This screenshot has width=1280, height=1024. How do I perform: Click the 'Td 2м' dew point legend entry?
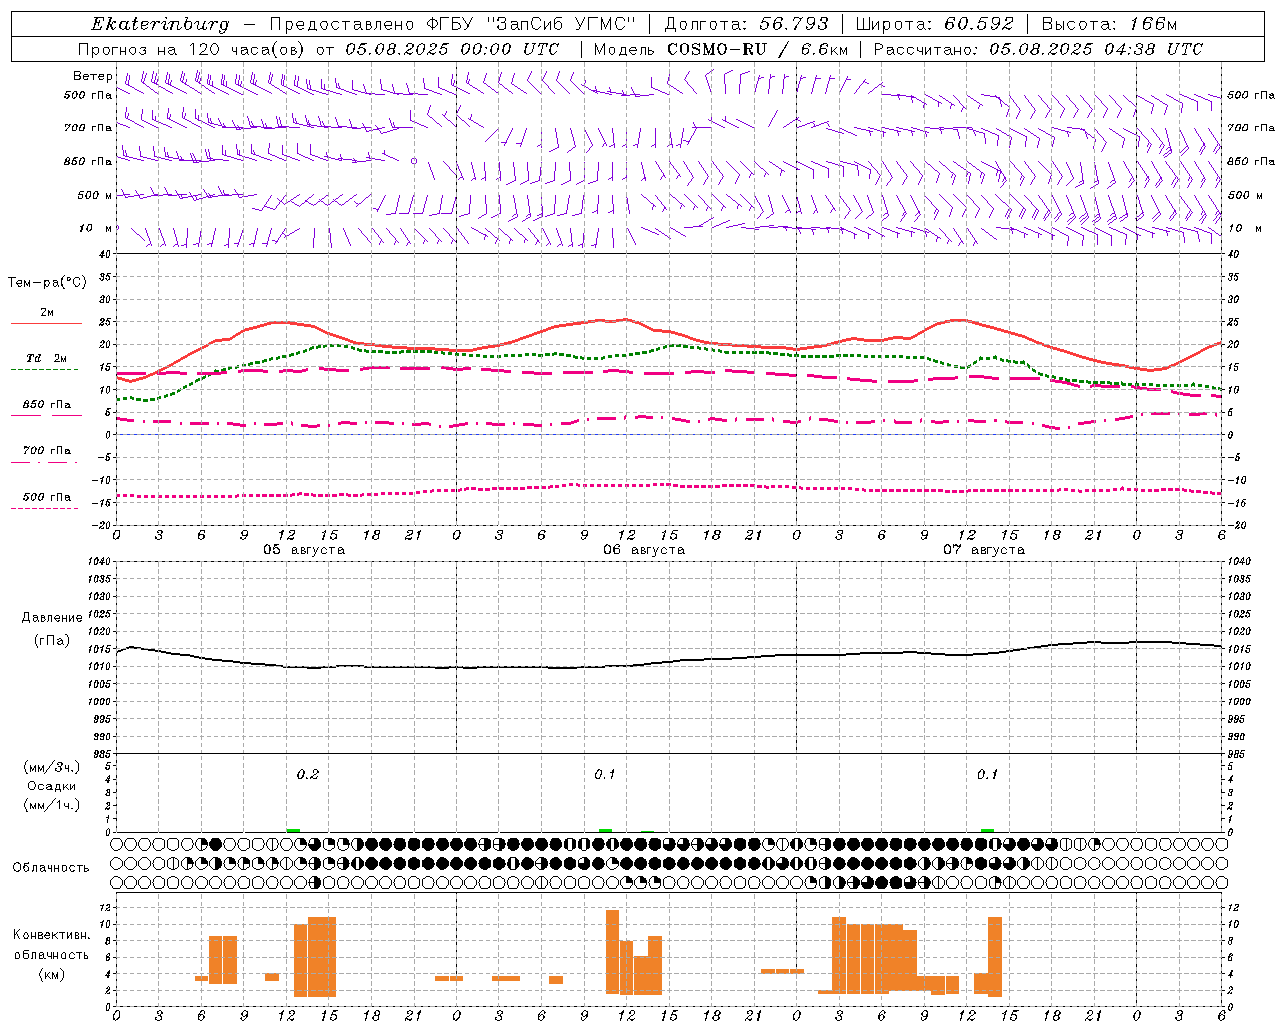(x=47, y=358)
